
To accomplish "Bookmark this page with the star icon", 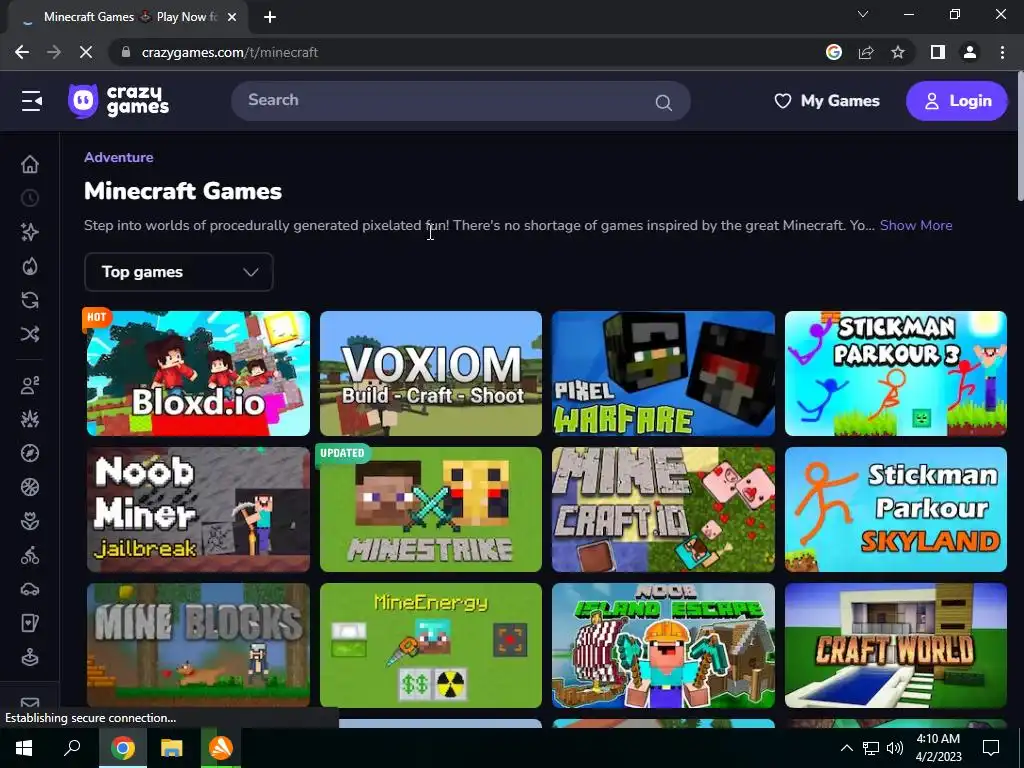I will pyautogui.click(x=898, y=52).
